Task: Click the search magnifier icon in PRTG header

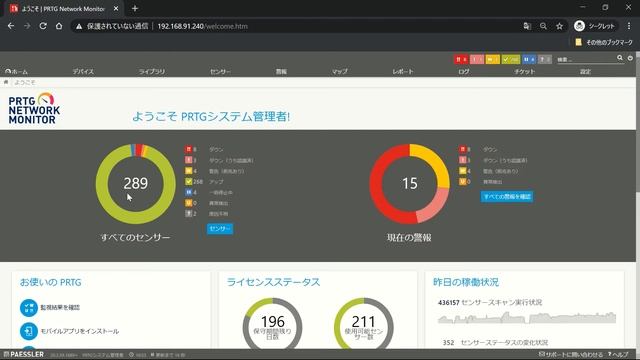Action: coord(620,58)
